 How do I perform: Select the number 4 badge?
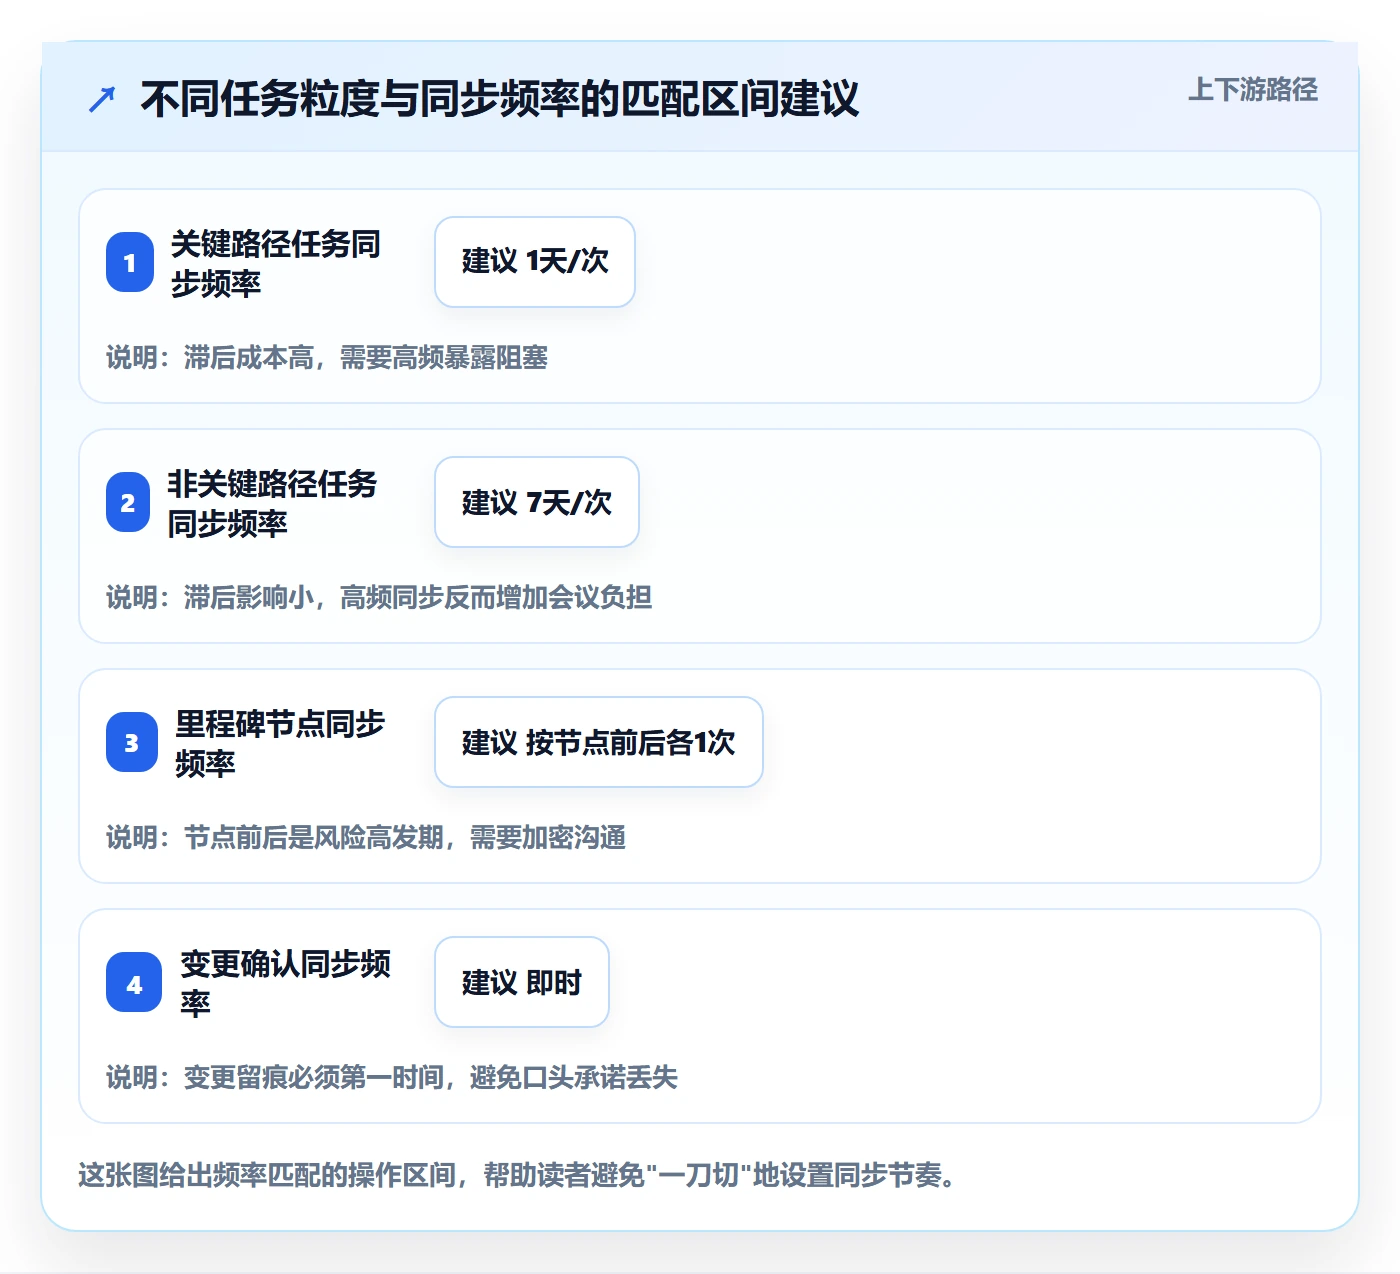click(x=134, y=982)
